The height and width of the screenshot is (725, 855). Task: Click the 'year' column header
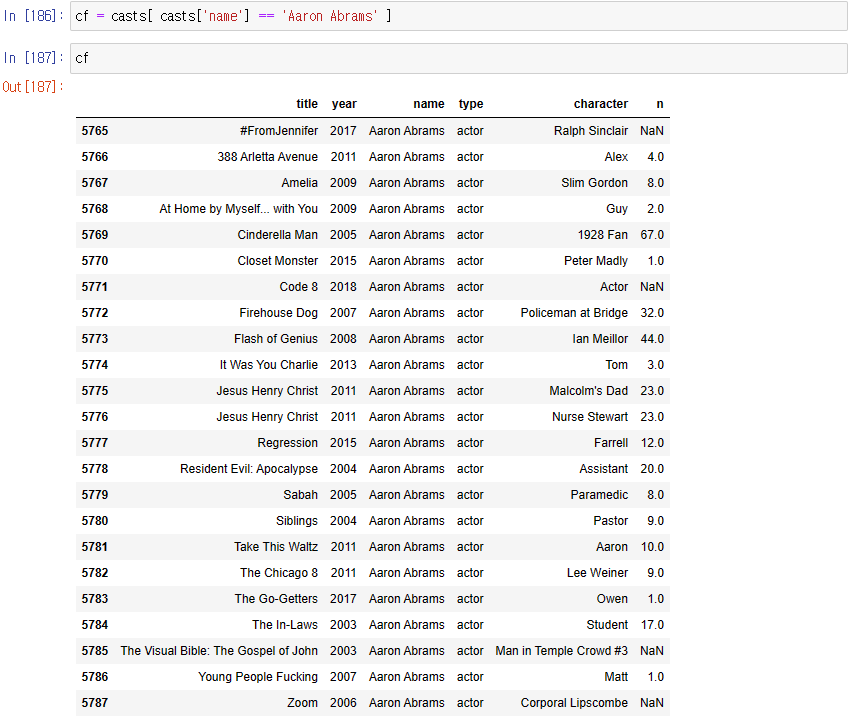(x=344, y=104)
